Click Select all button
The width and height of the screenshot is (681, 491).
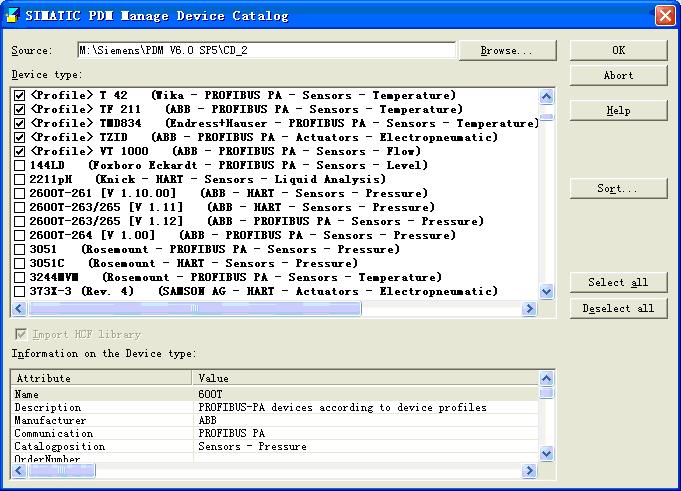tap(618, 282)
